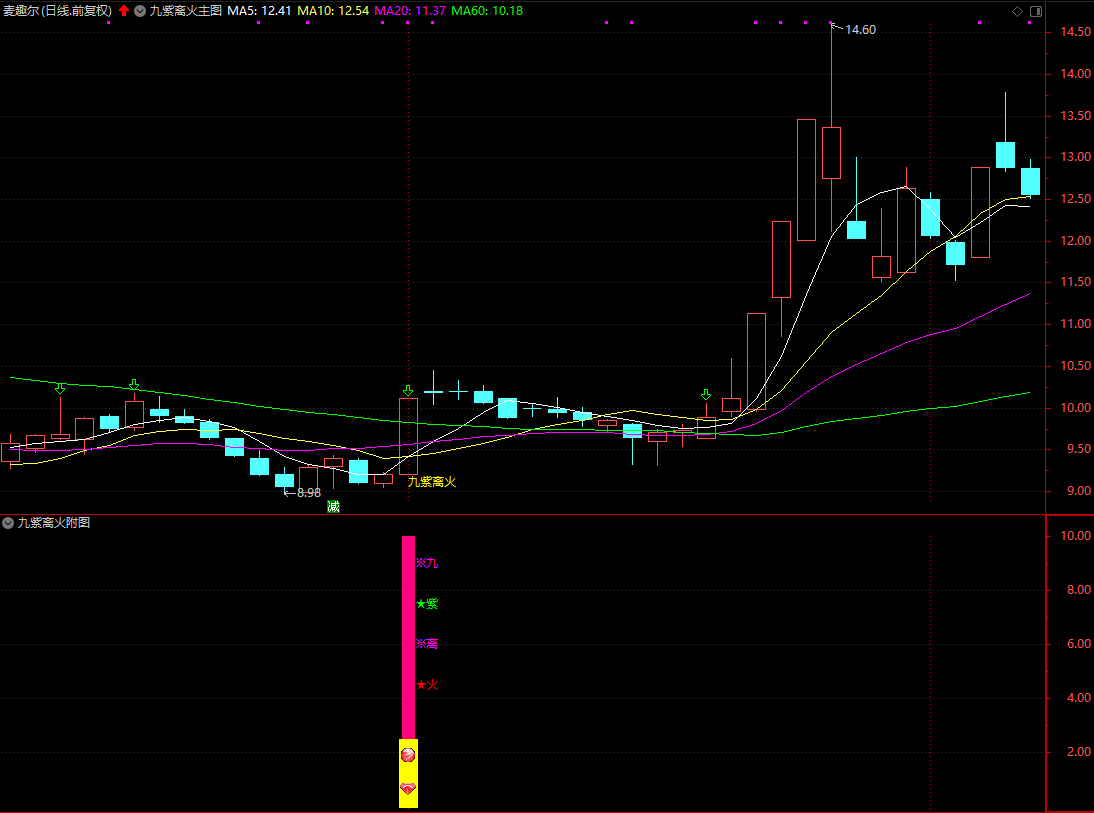Toggle the side panel icon in the top-right corner

point(1036,11)
